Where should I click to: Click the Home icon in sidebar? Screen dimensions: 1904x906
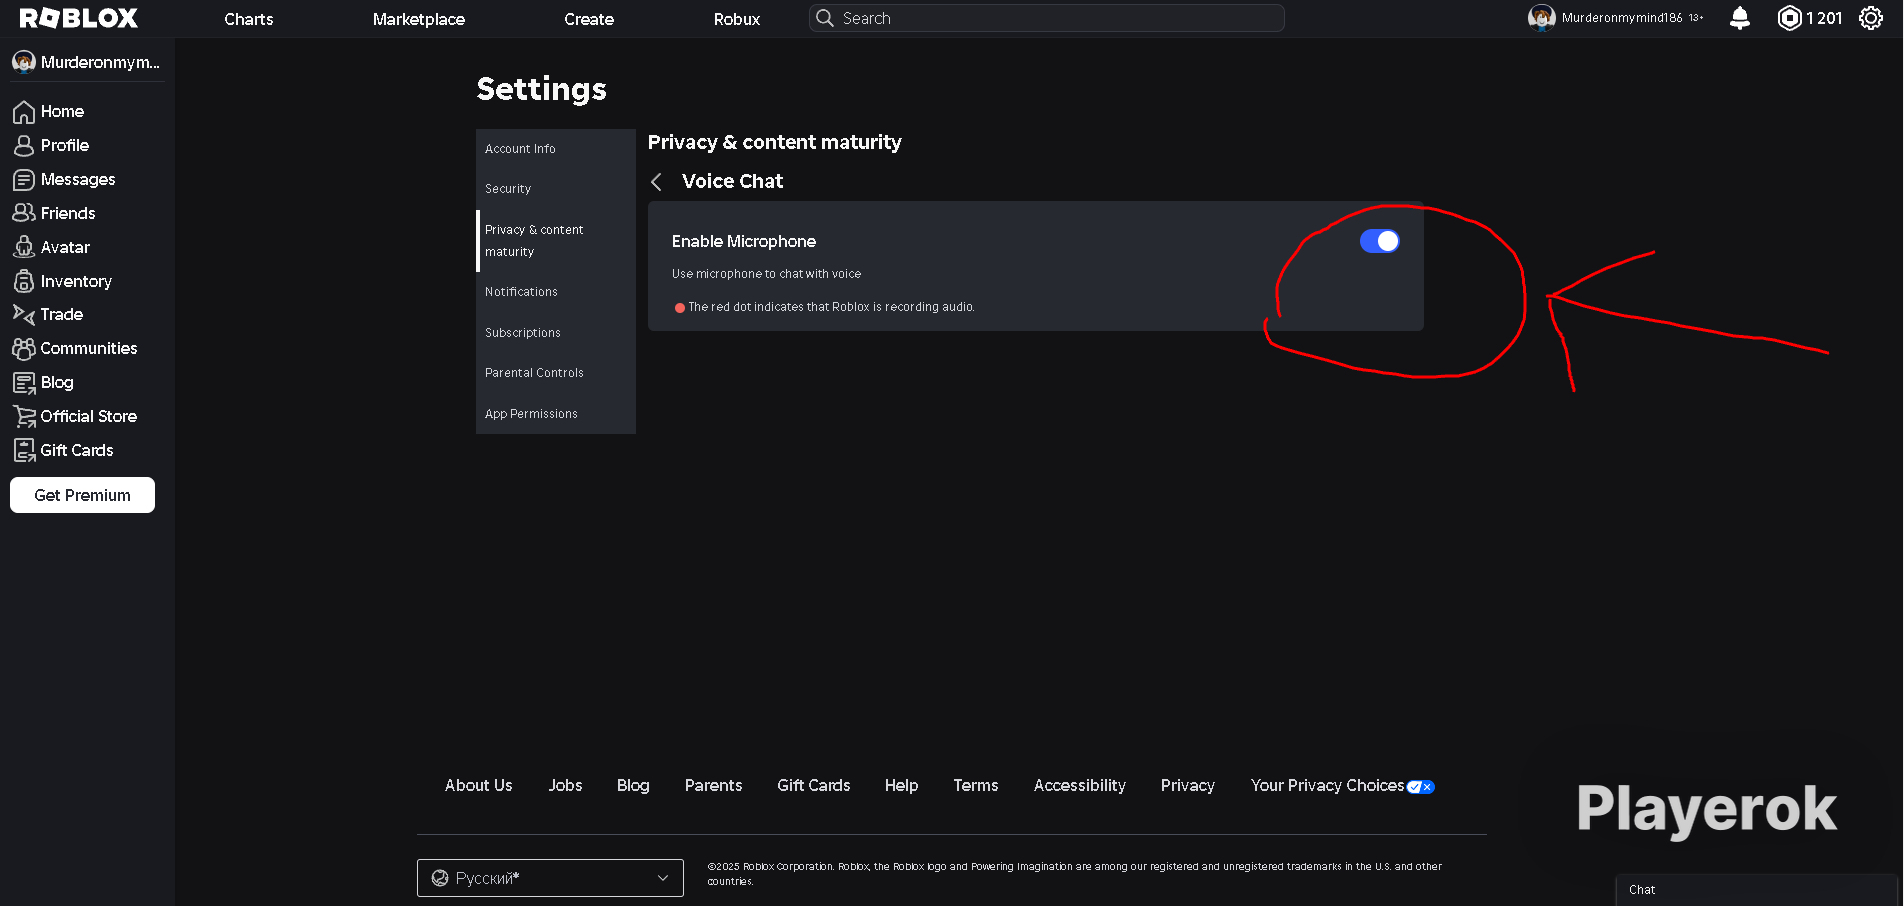click(24, 111)
